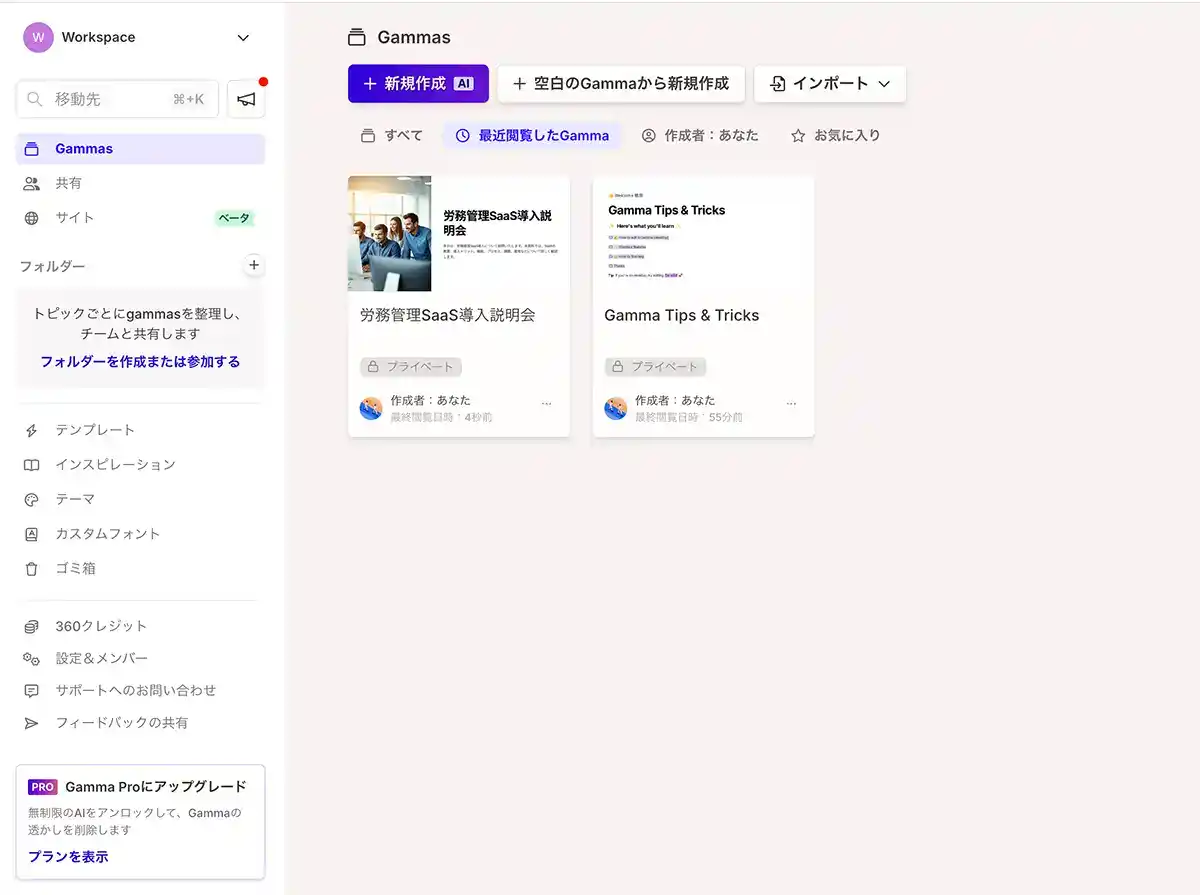
Task: Open more options on 労務管理SaaS card
Action: click(546, 404)
